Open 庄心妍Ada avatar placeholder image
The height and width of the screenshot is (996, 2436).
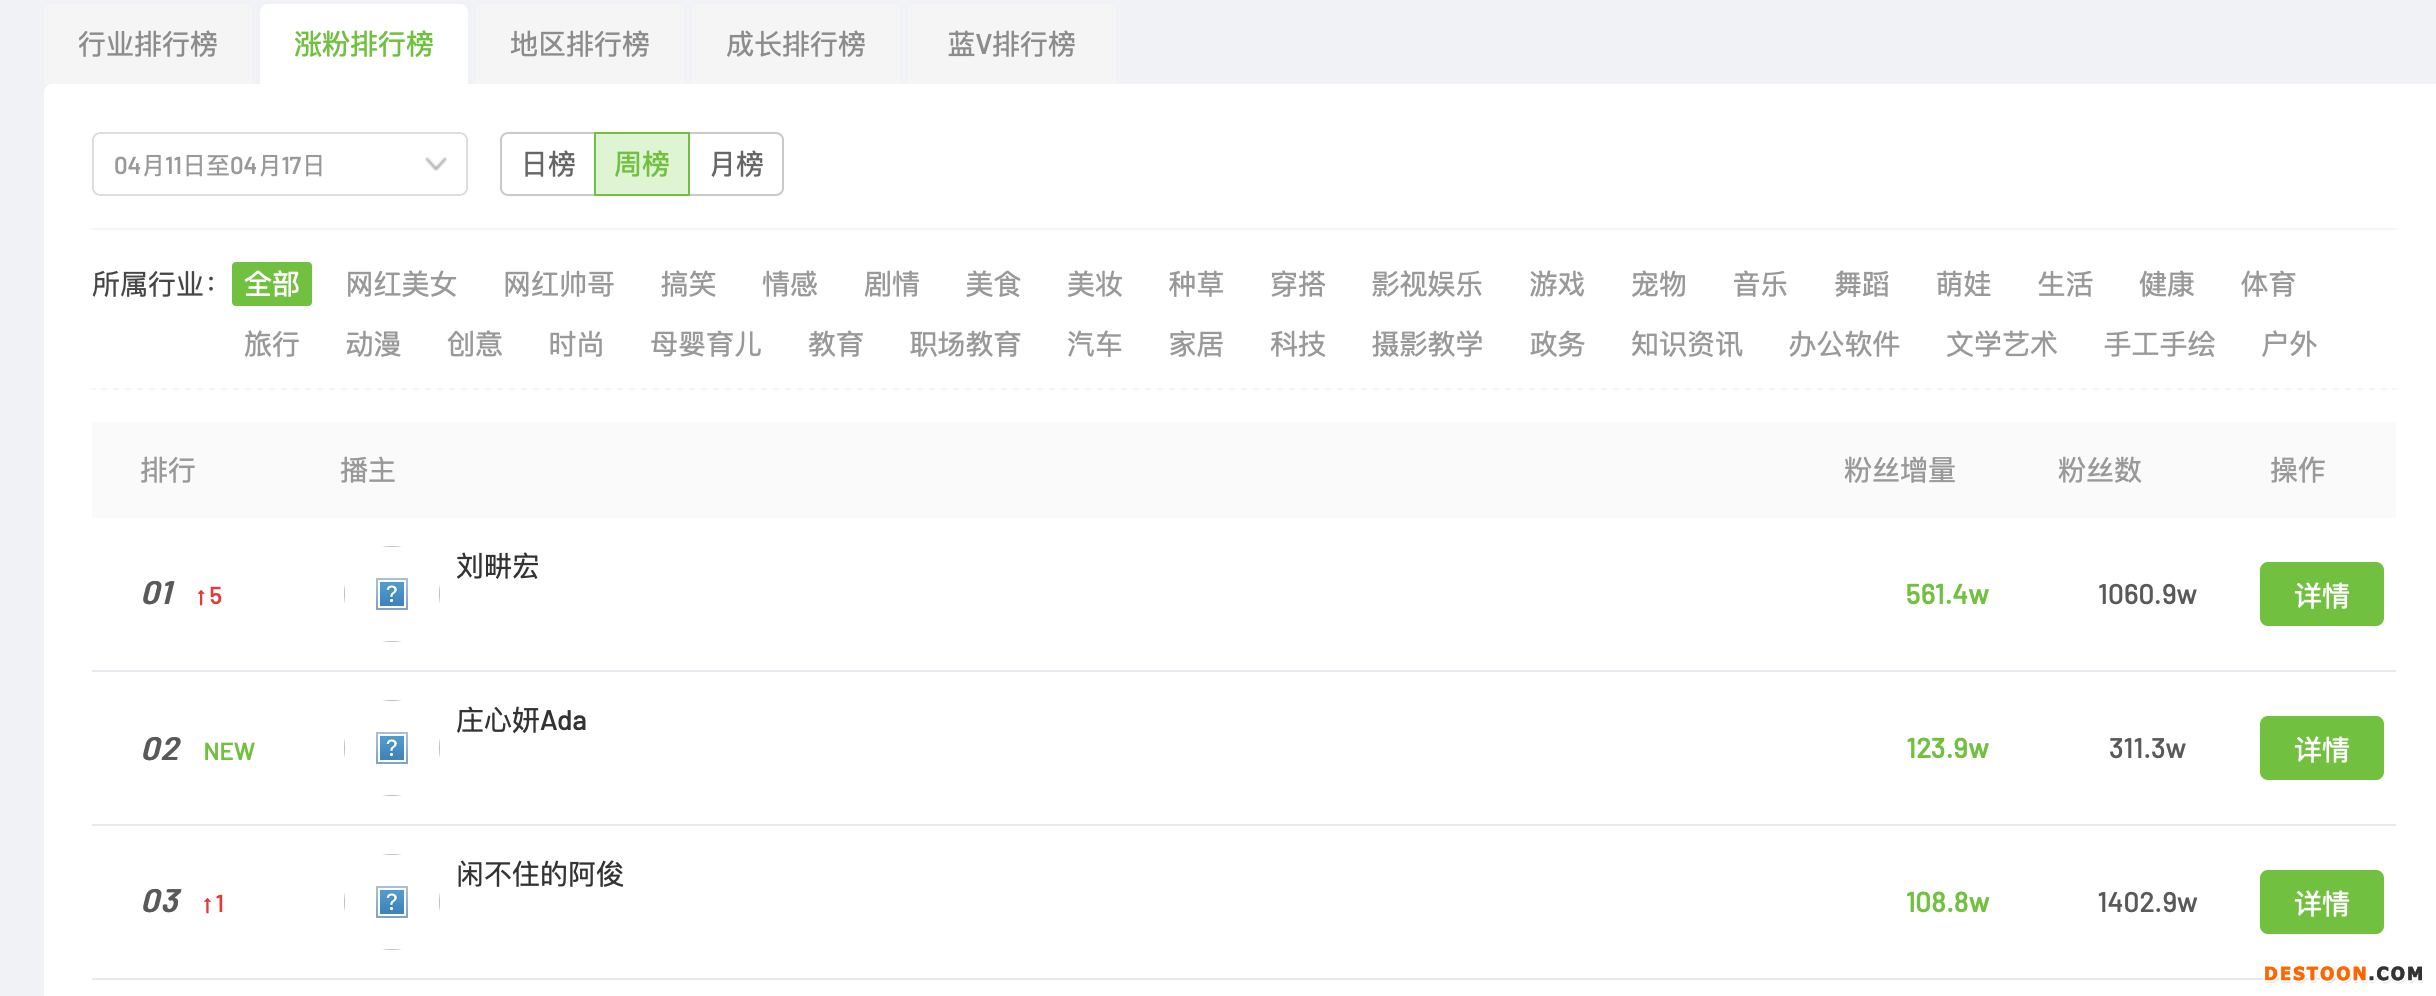tap(392, 748)
